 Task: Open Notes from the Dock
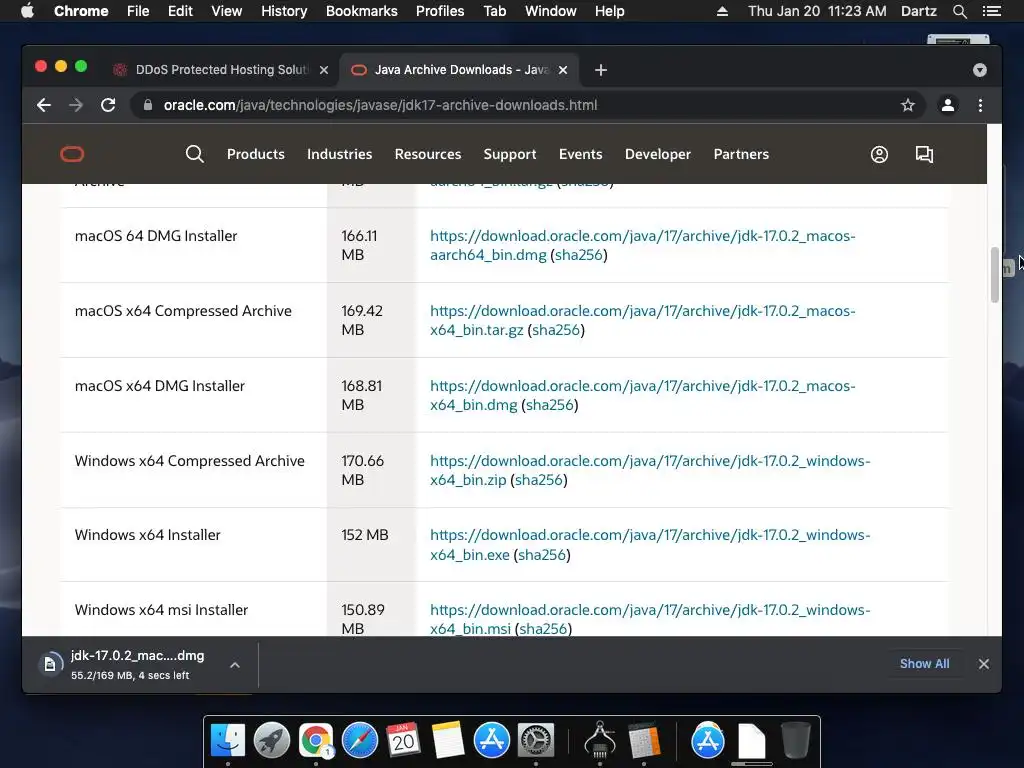pos(447,741)
